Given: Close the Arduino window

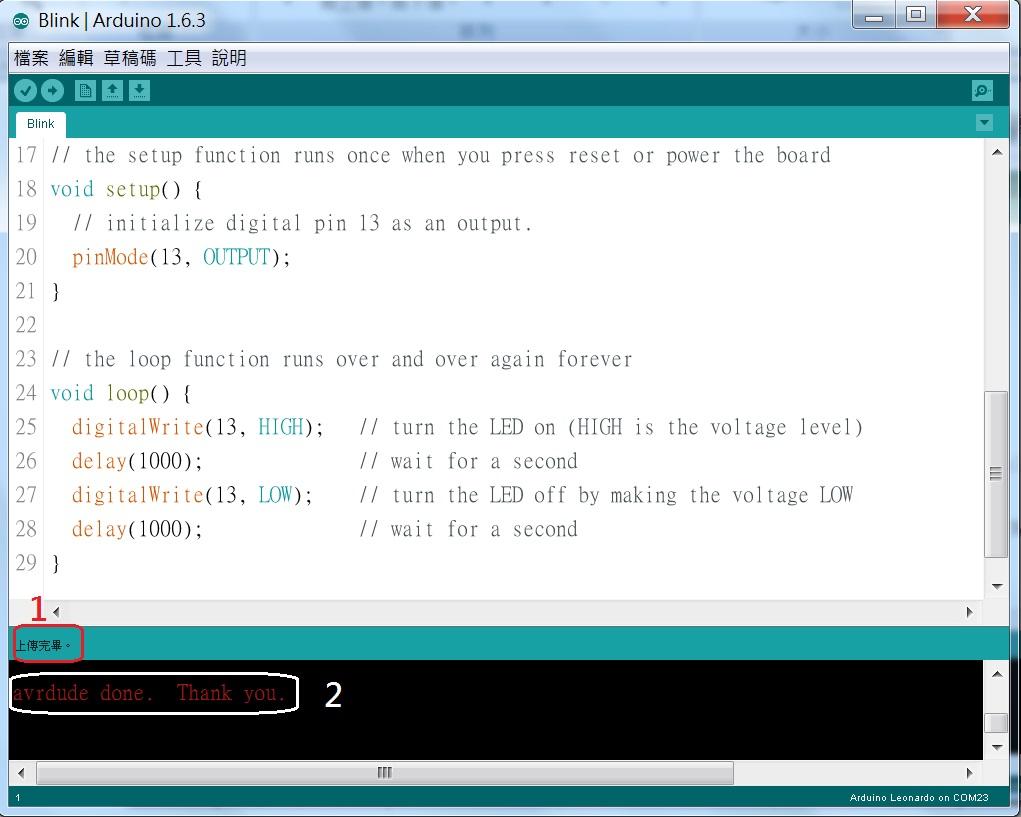Looking at the screenshot, I should pyautogui.click(x=973, y=15).
